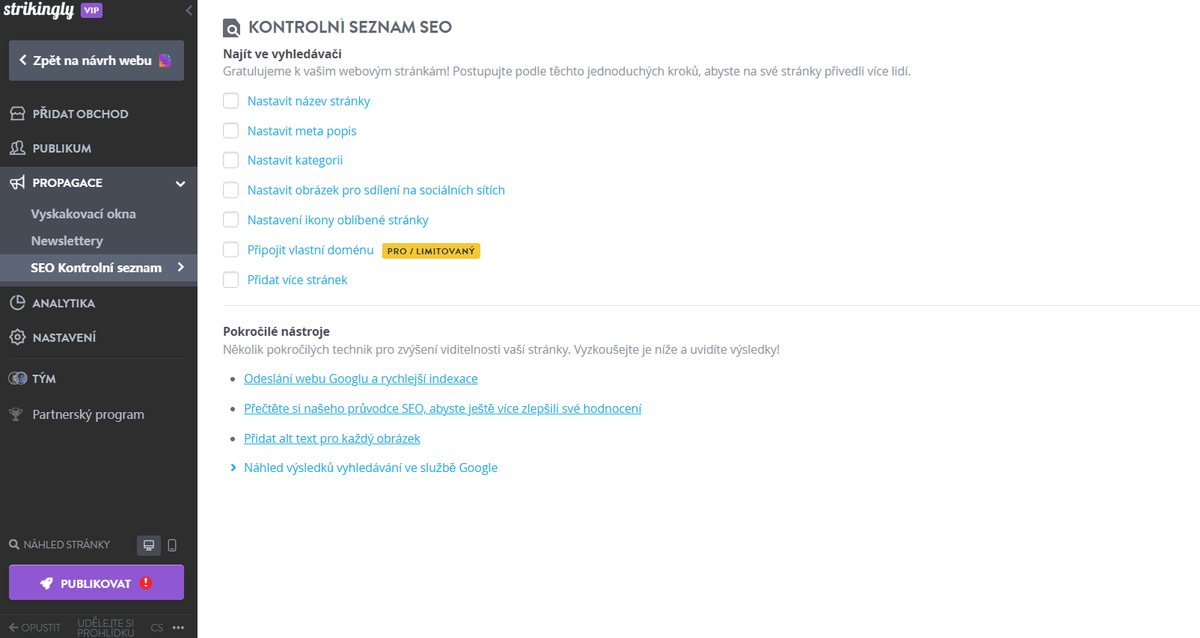Check off Nastavit název stránky
This screenshot has height=638, width=1200.
pos(230,100)
